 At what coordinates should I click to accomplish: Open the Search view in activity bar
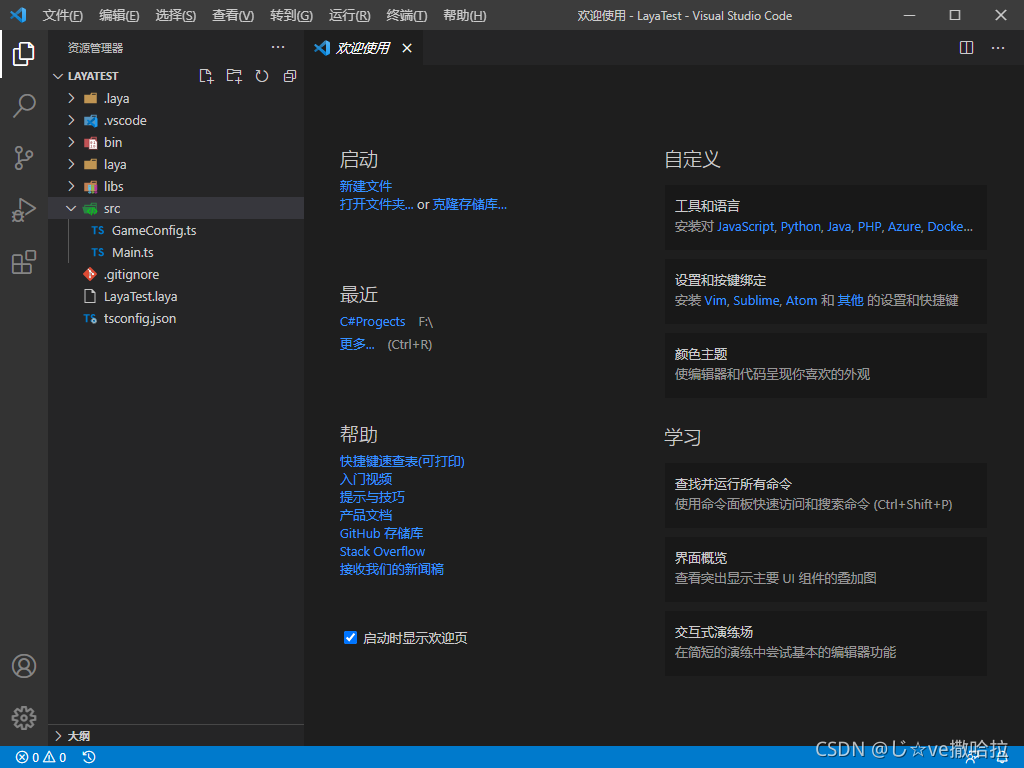[24, 106]
